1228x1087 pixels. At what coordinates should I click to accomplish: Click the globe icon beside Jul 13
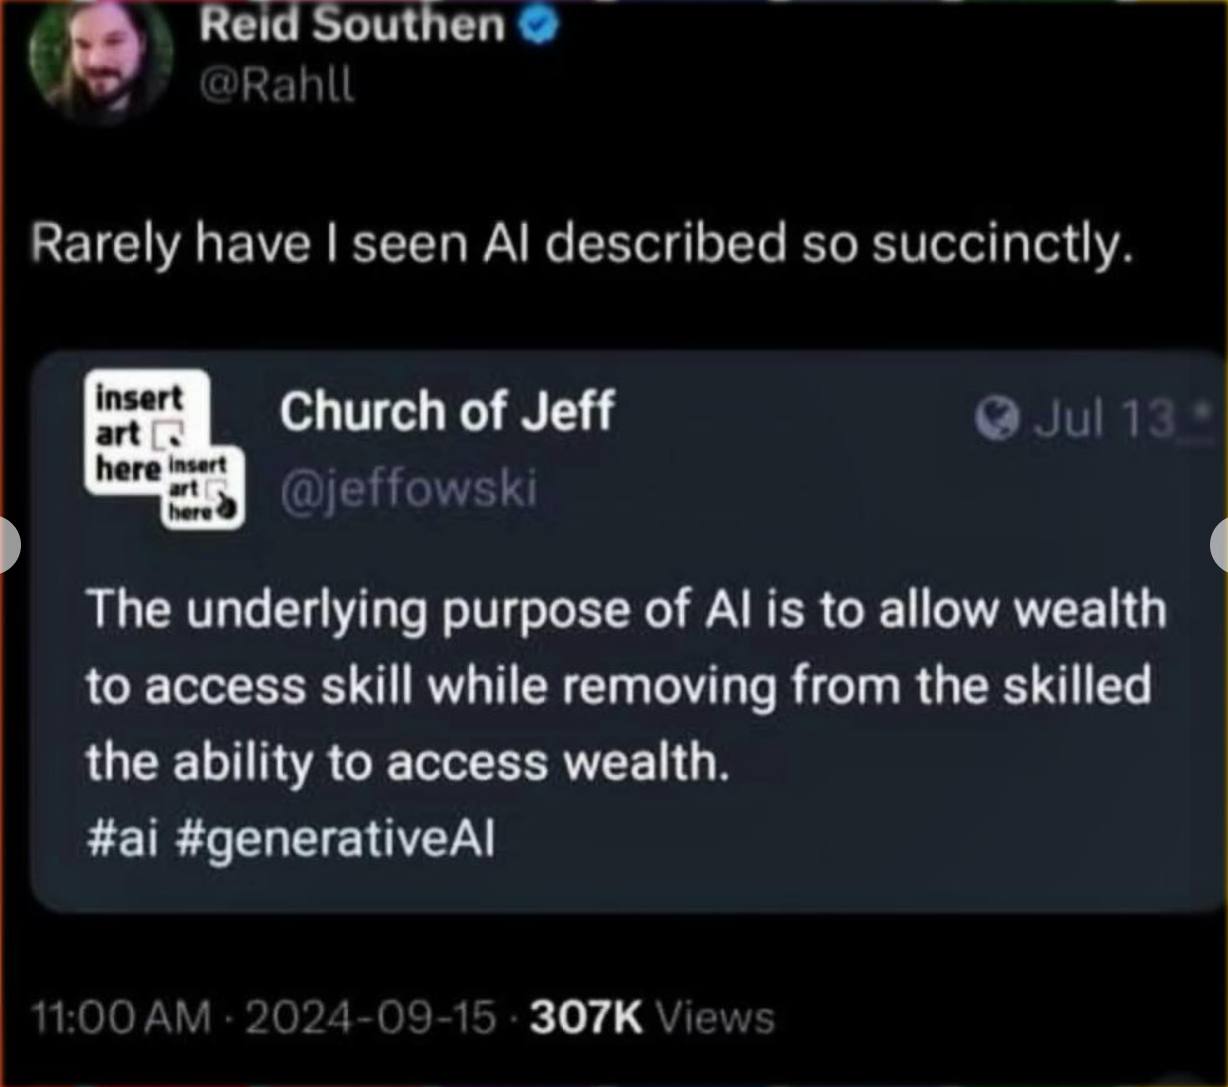point(996,421)
